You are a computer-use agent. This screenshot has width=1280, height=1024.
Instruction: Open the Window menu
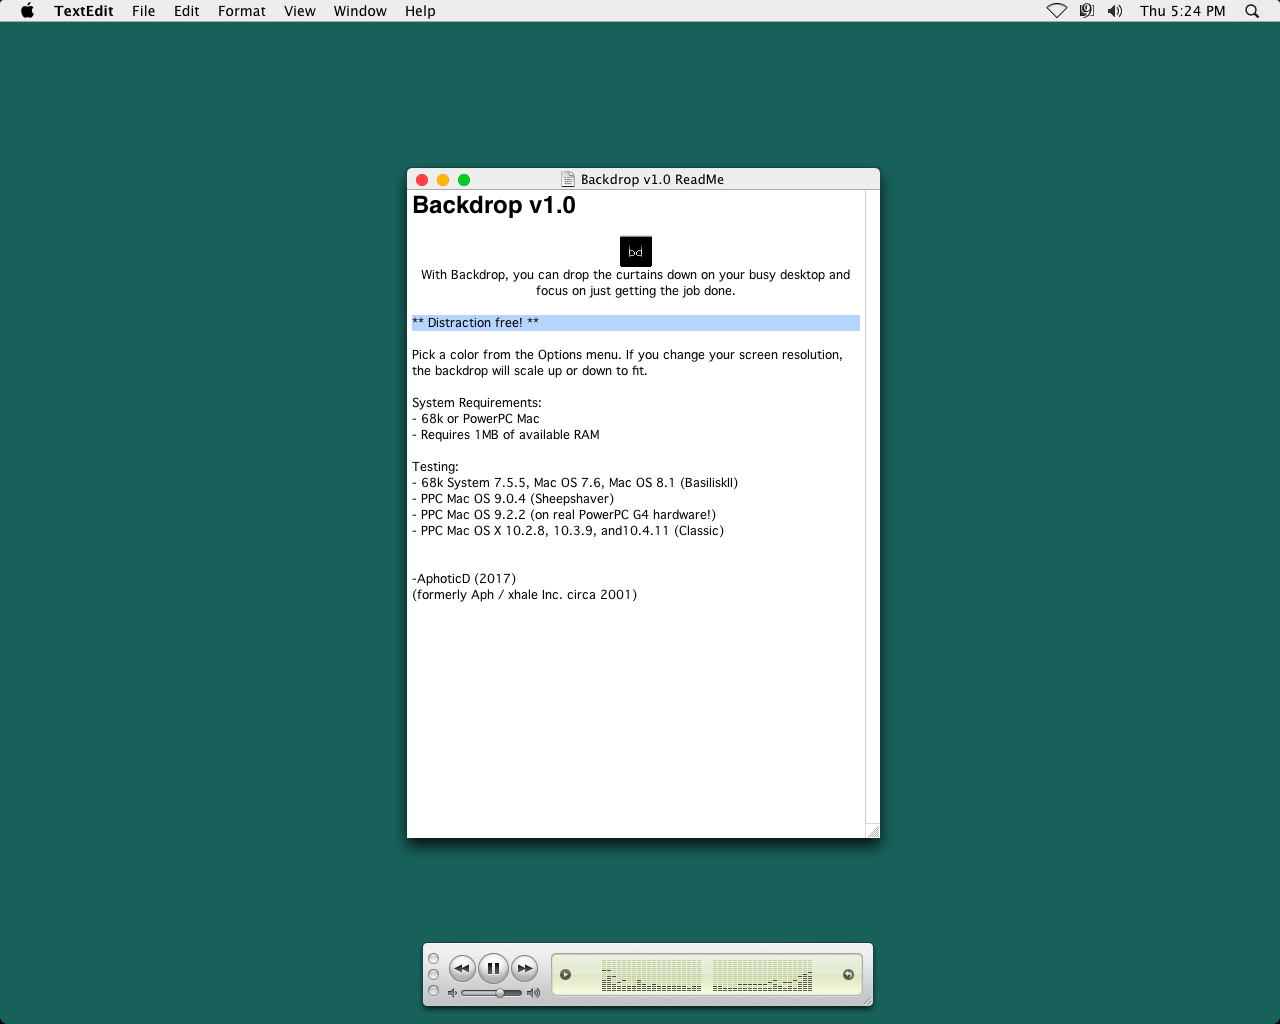click(360, 11)
